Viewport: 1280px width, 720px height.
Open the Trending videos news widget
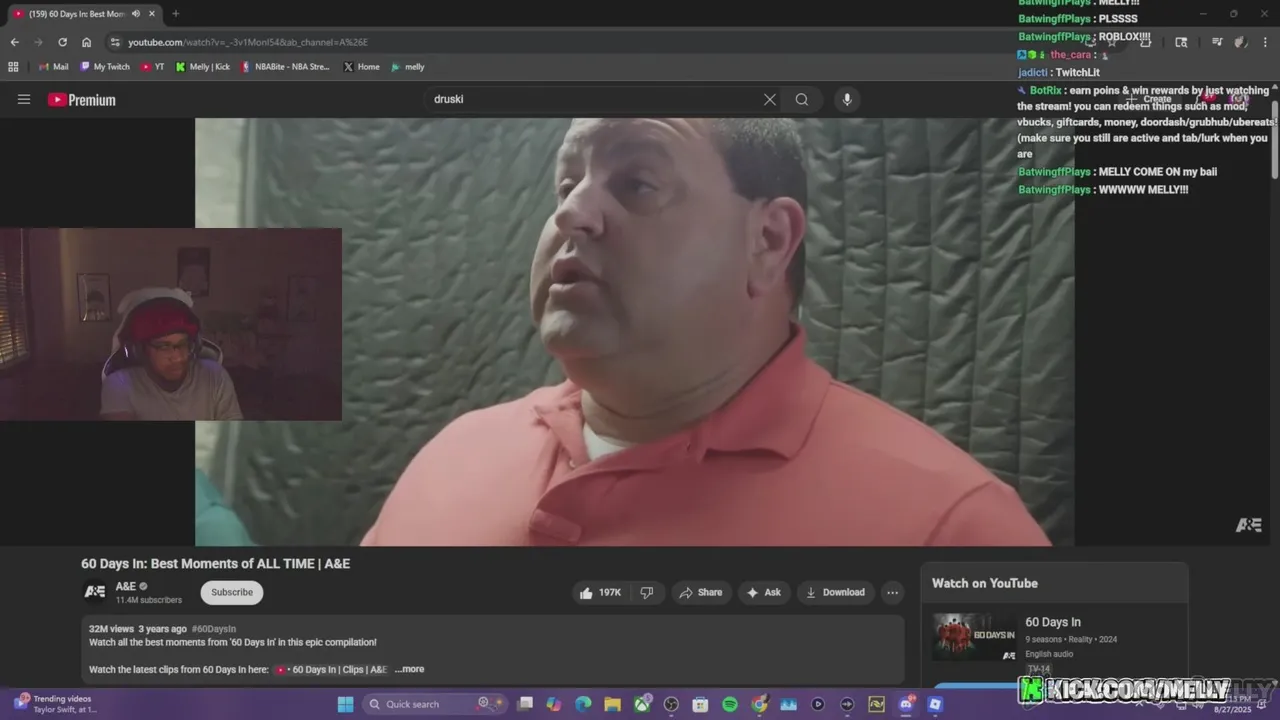(x=55, y=704)
